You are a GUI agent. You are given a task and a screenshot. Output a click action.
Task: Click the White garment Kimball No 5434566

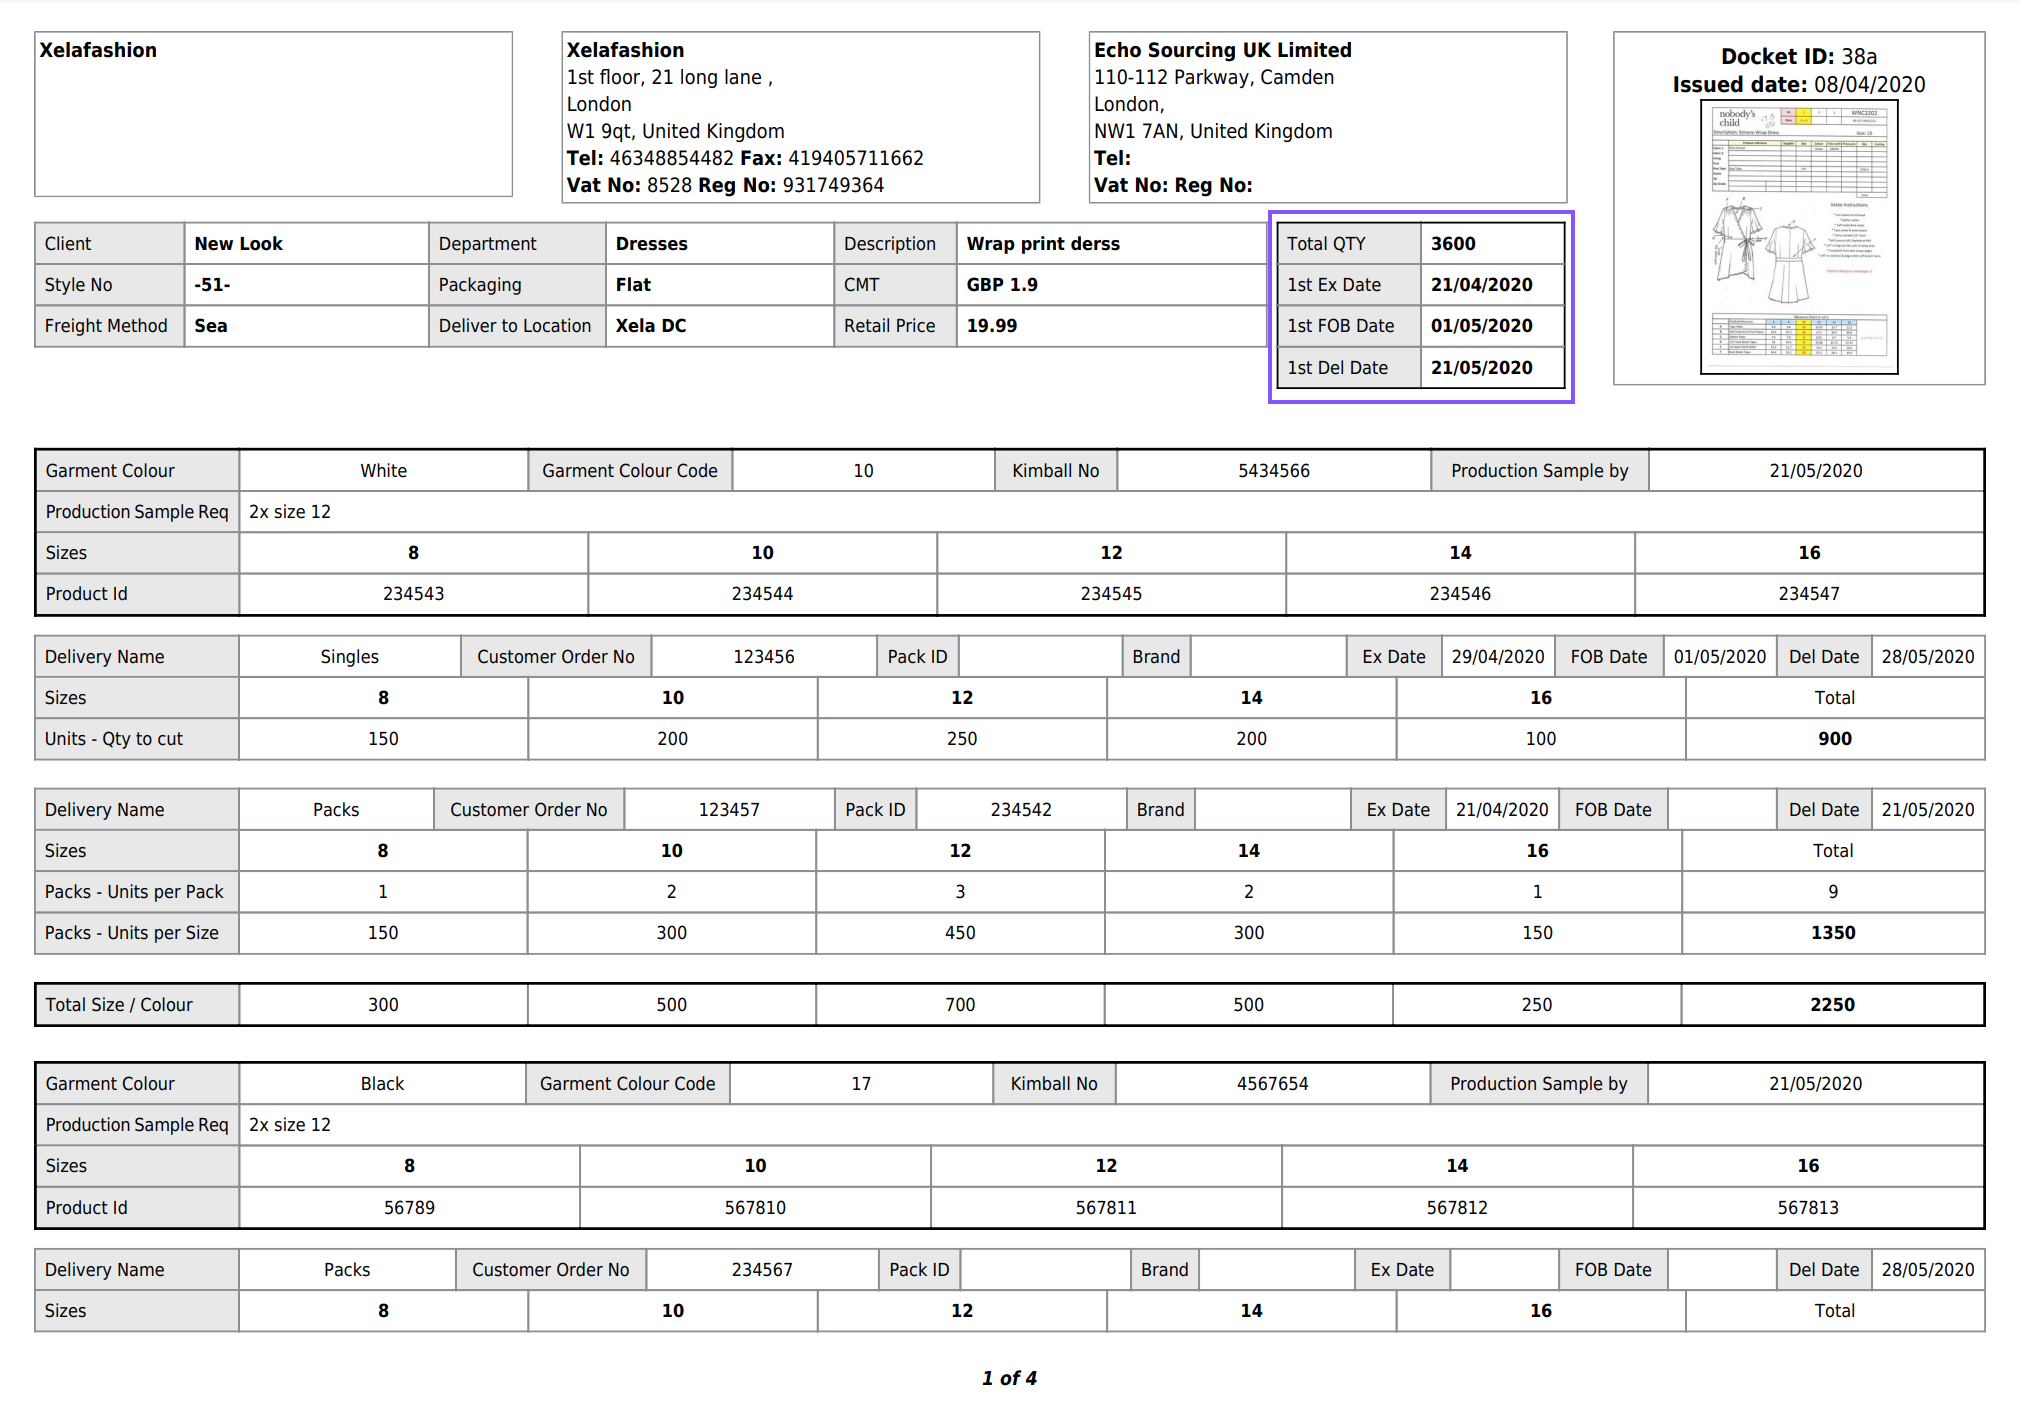1273,471
